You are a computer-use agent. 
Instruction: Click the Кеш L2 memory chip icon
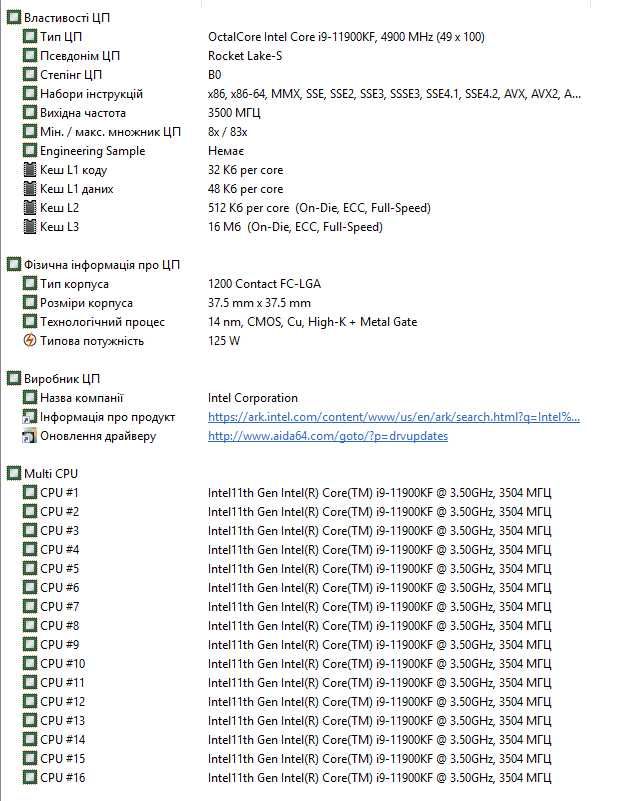[30, 208]
